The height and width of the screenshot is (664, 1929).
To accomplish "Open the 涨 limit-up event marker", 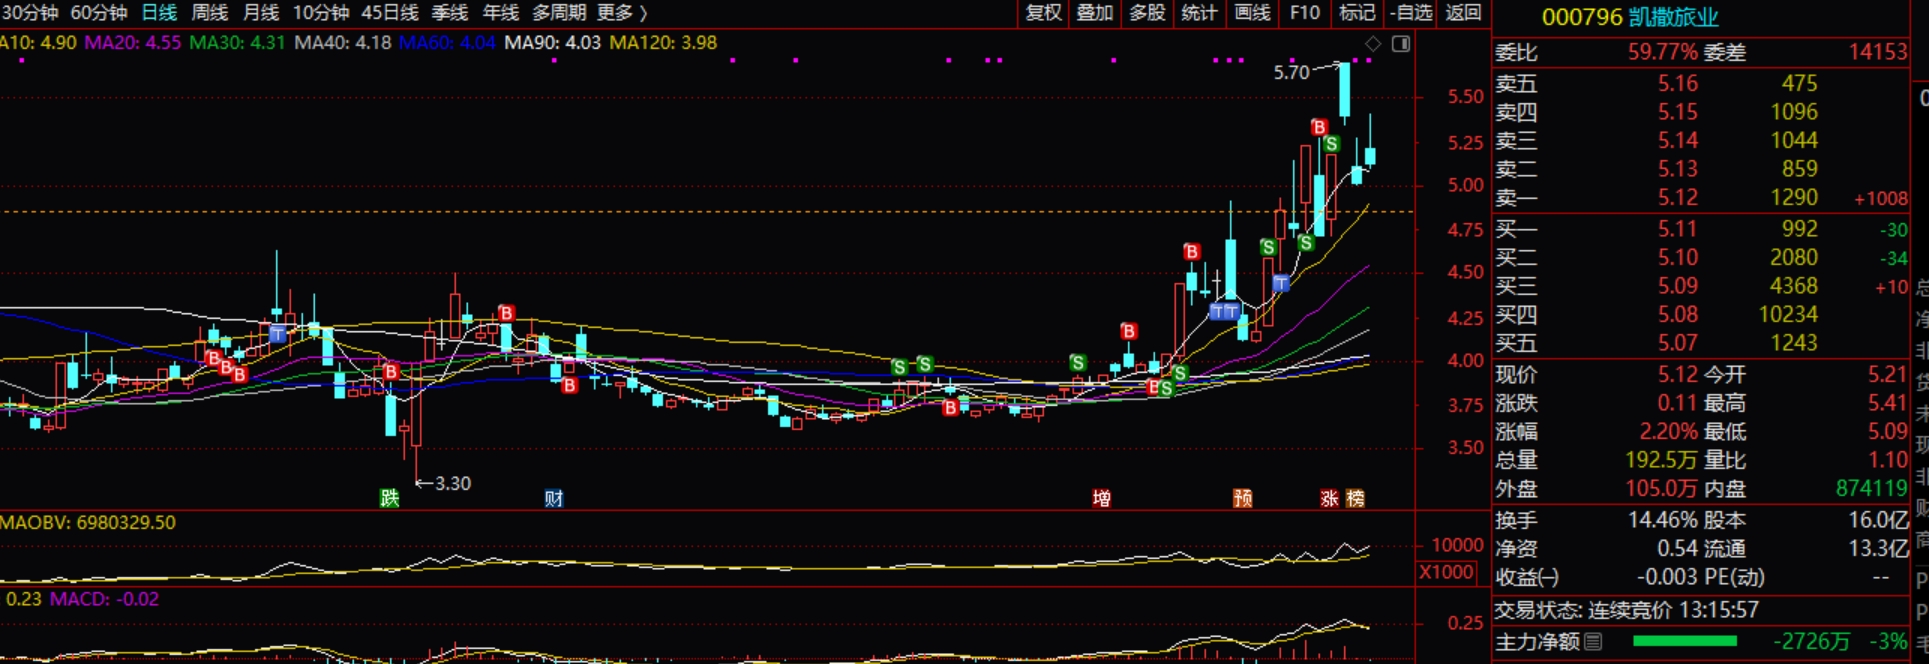I will [x=1329, y=498].
